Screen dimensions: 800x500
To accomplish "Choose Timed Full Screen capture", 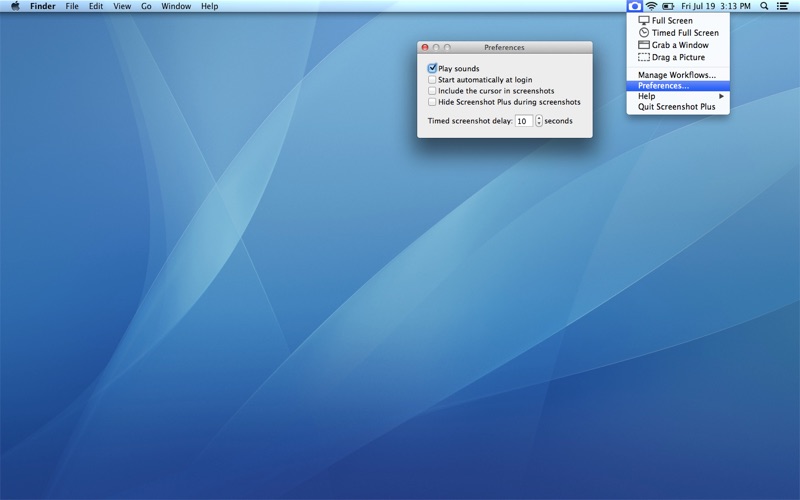I will pos(684,33).
